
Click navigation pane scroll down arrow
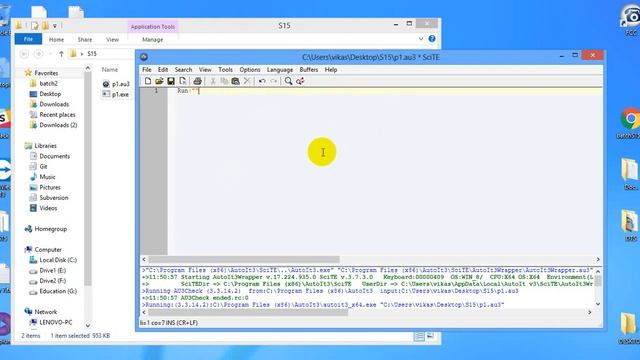pos(88,326)
